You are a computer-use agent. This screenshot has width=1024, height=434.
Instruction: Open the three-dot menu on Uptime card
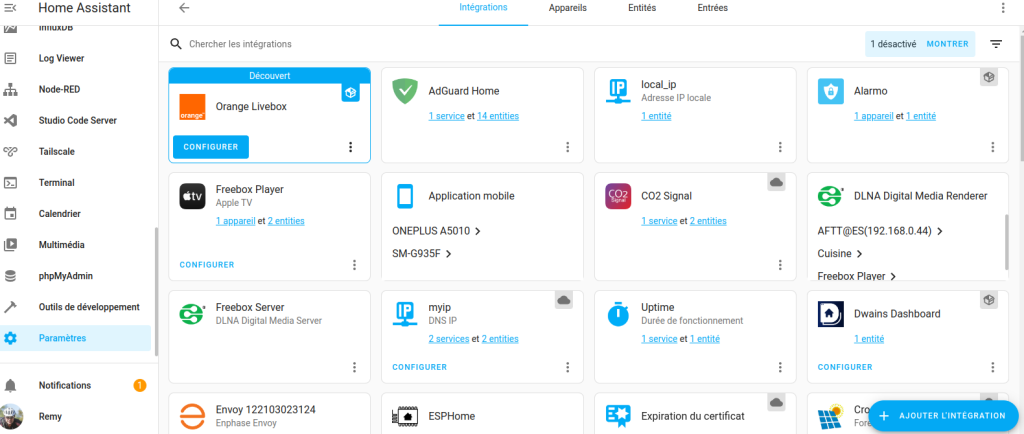pyautogui.click(x=780, y=367)
